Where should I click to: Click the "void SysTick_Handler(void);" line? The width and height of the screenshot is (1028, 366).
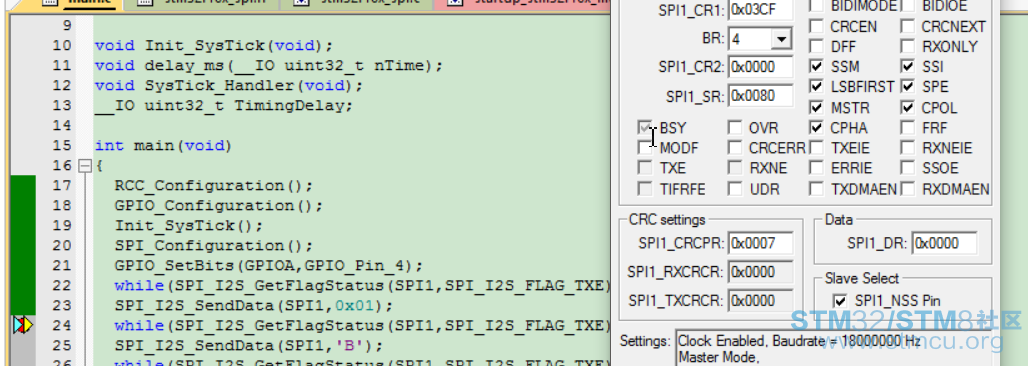(x=229, y=86)
